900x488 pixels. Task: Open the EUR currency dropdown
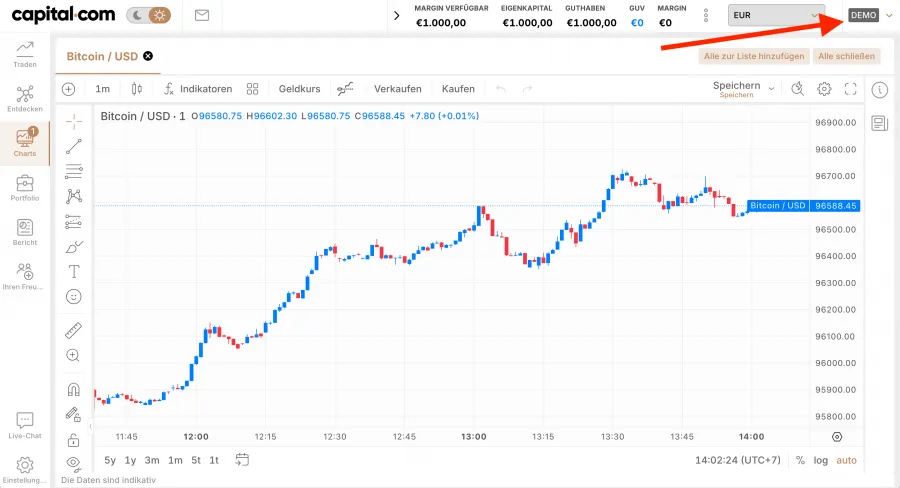[776, 16]
